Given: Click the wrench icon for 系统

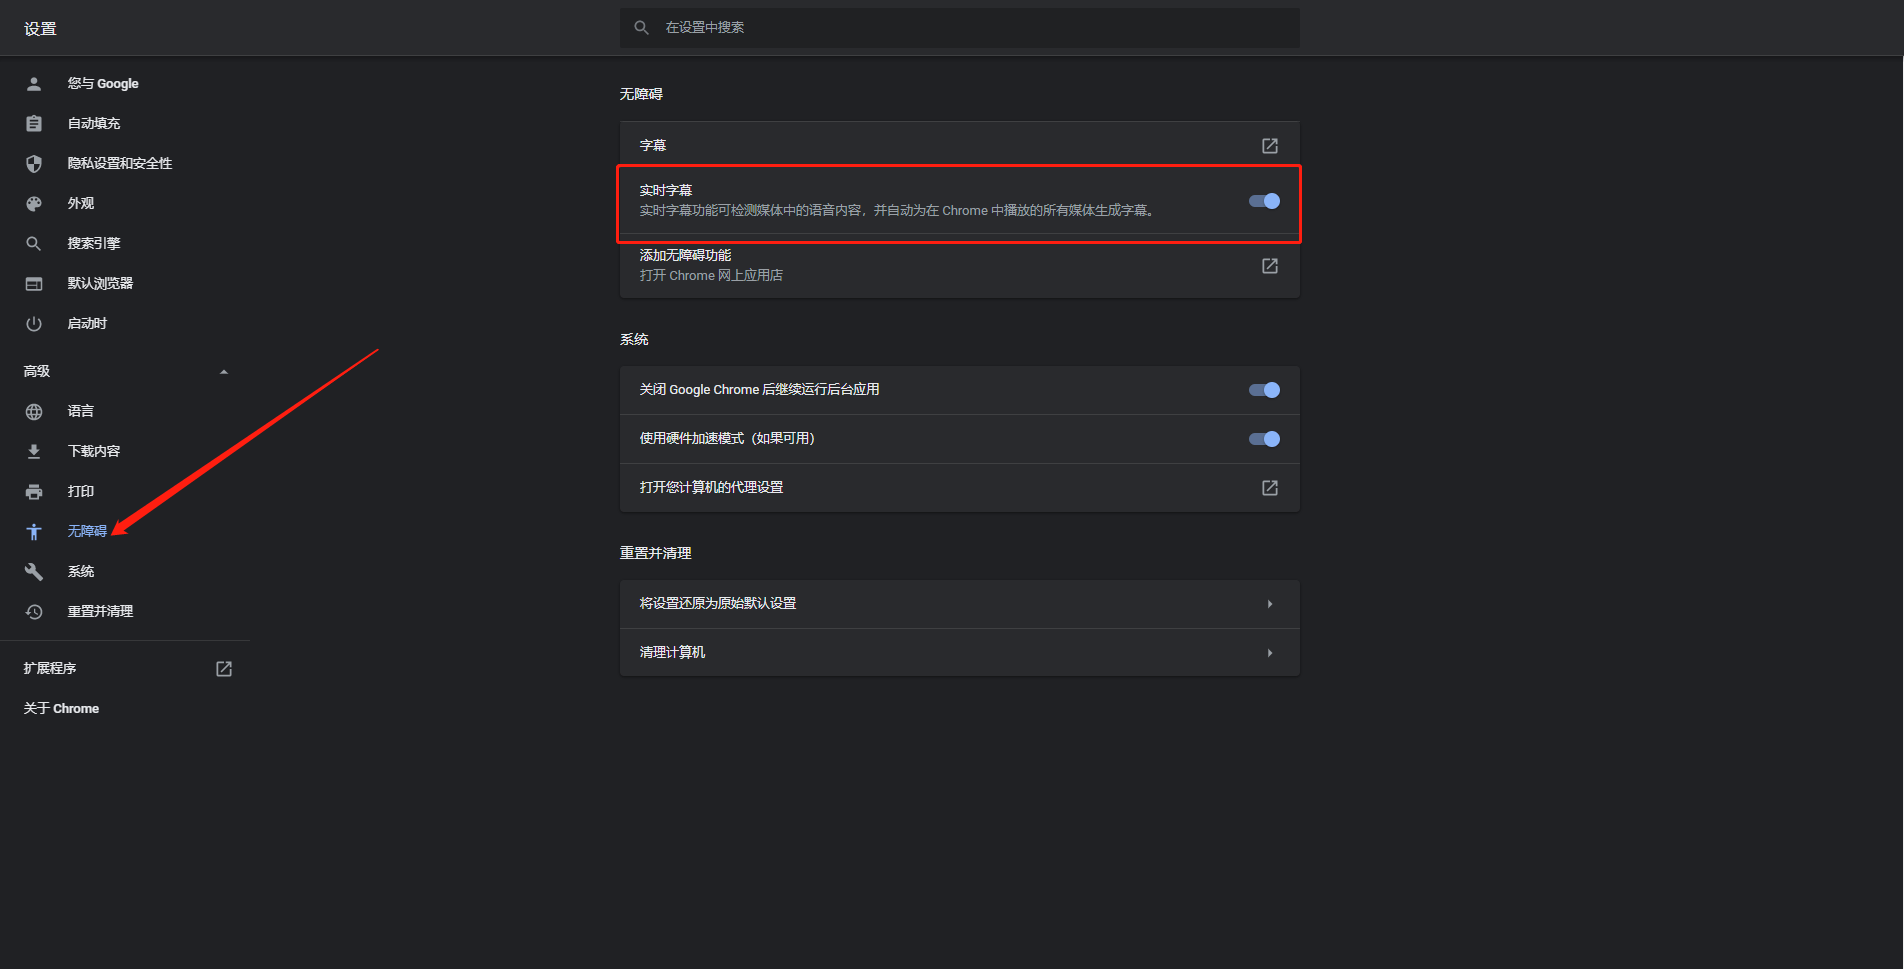Looking at the screenshot, I should 34,572.
